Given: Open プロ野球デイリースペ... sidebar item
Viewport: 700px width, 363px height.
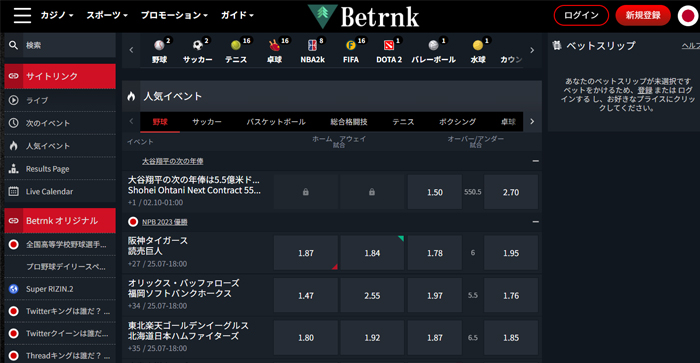Looking at the screenshot, I should pos(60,267).
